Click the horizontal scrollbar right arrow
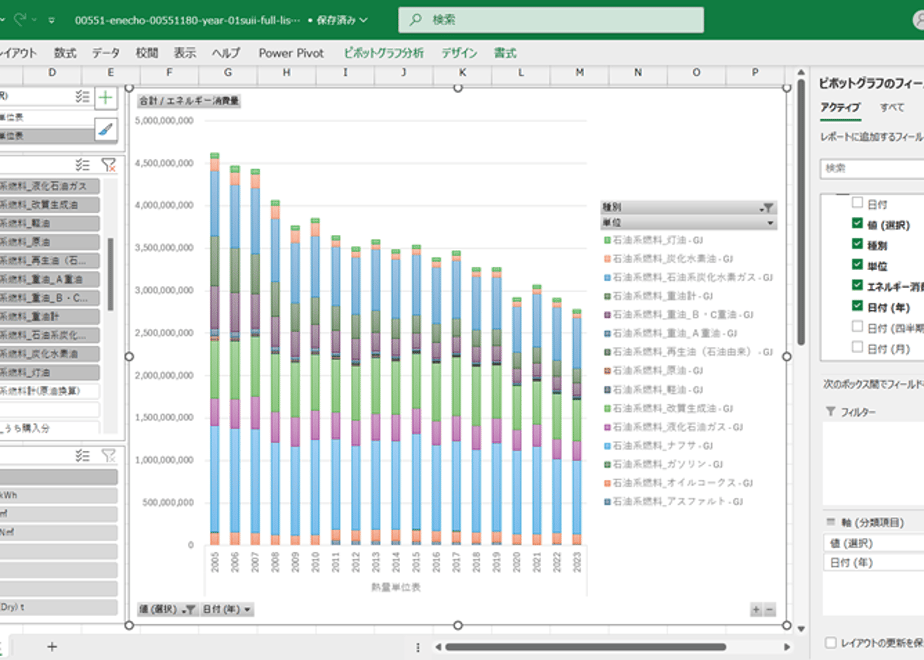 pyautogui.click(x=787, y=646)
